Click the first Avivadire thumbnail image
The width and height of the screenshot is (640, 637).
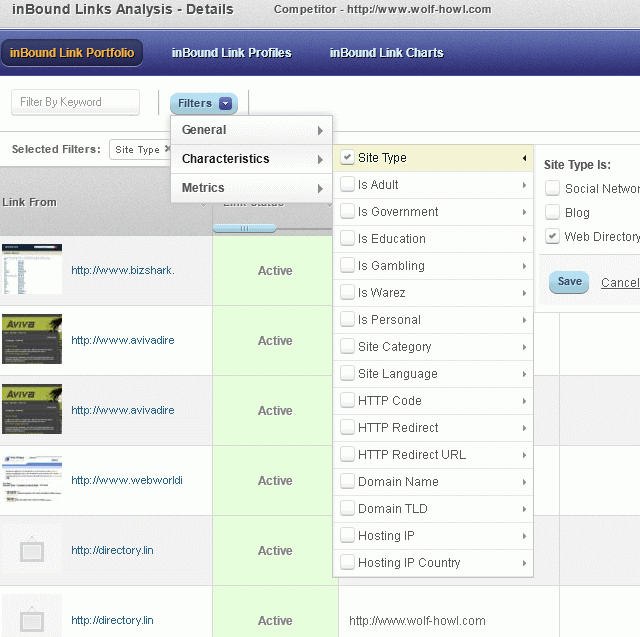32,340
